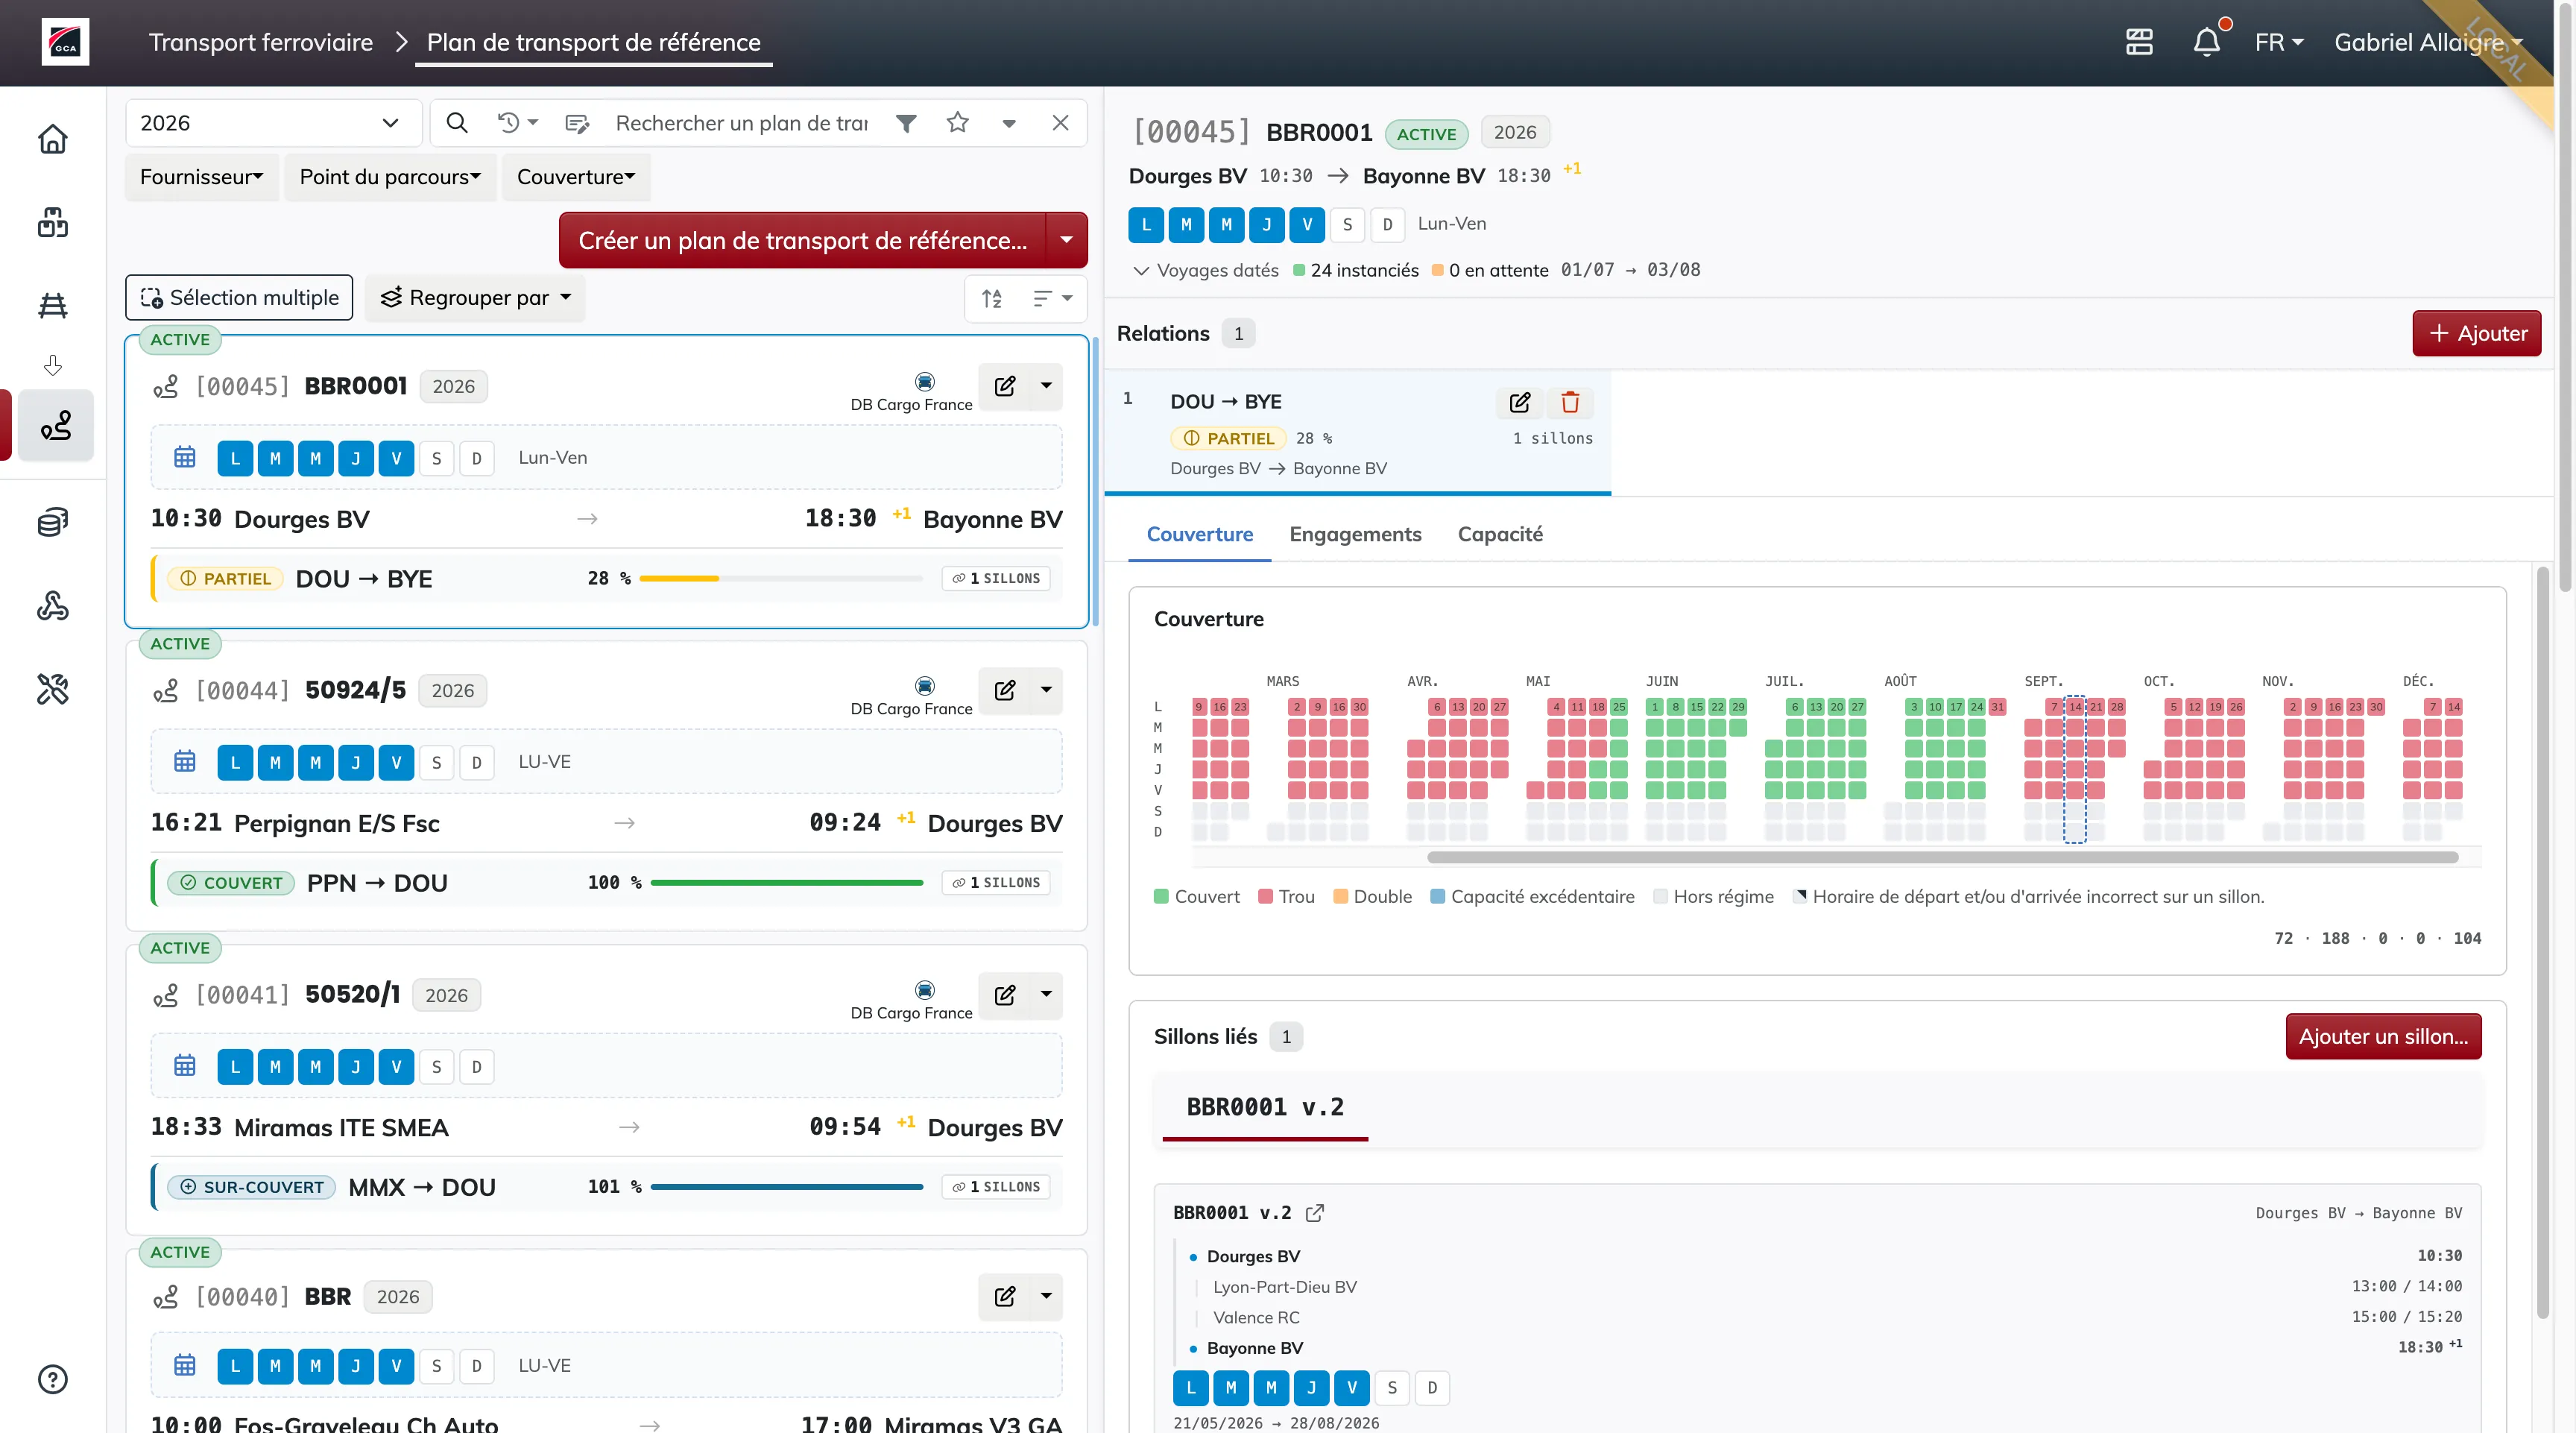Toggle Monday (L) on BBR0001 card
The width and height of the screenshot is (2576, 1433).
(x=235, y=458)
